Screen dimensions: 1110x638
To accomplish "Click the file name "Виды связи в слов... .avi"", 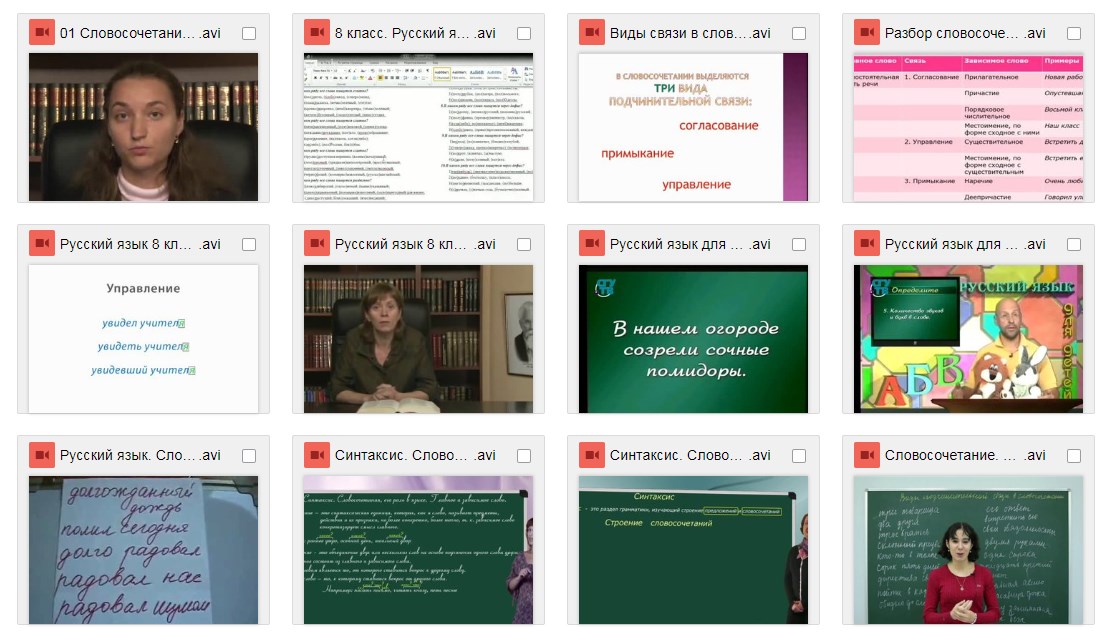I will coord(690,33).
